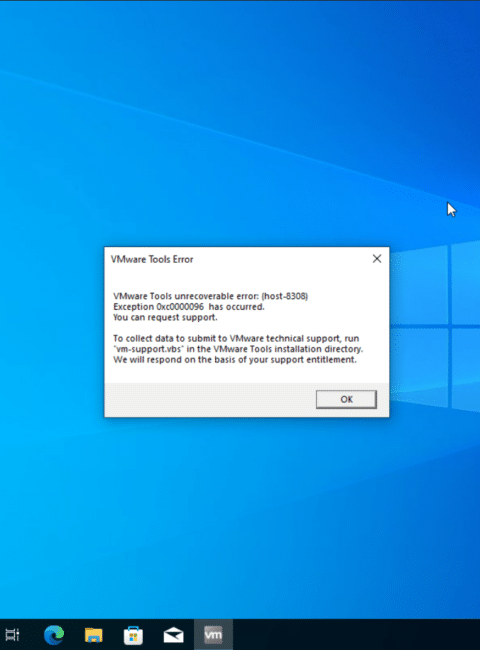This screenshot has height=650, width=480.
Task: Select the VMware taskbar icon
Action: [213, 635]
